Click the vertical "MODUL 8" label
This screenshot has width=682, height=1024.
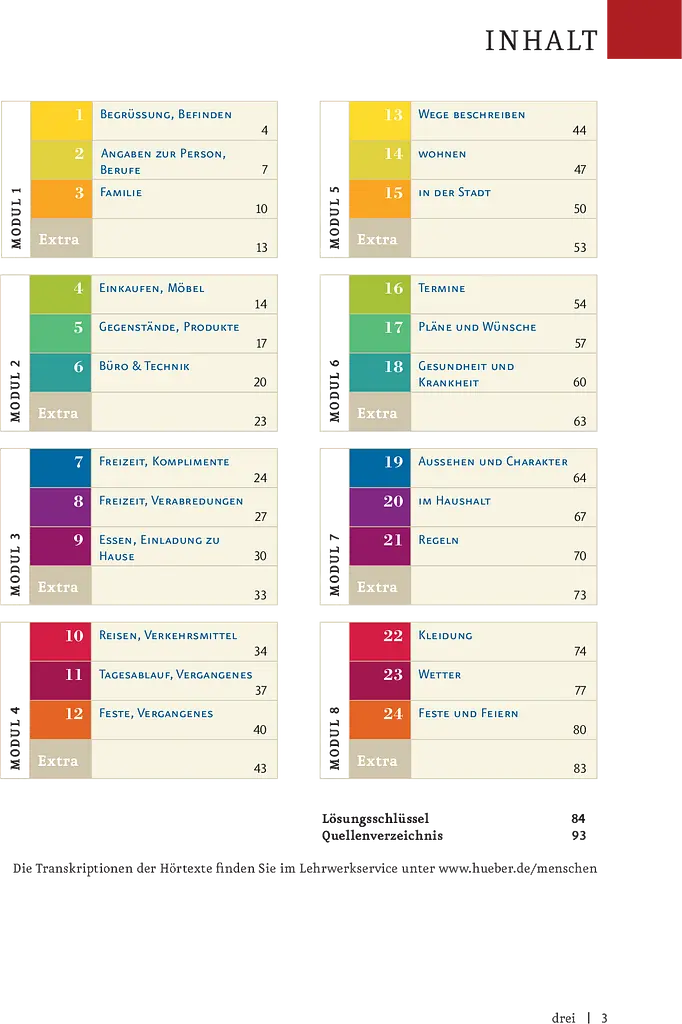pos(334,738)
